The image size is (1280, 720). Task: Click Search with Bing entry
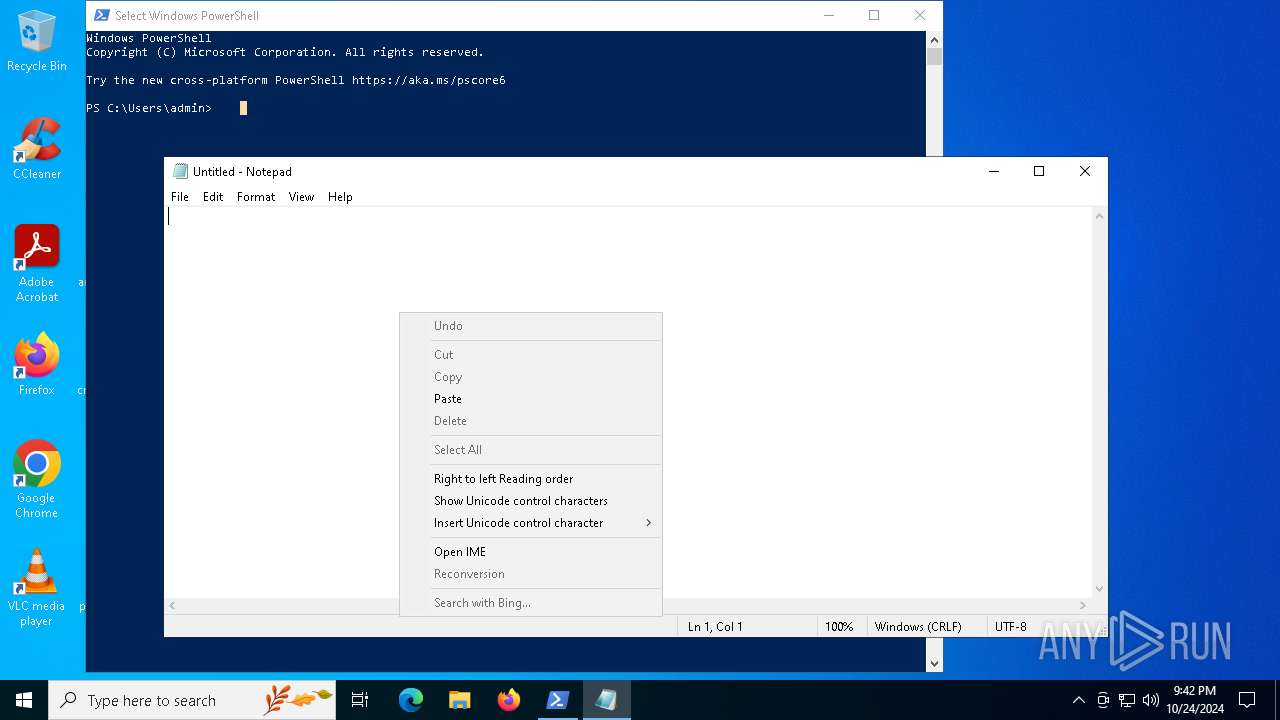pos(530,603)
